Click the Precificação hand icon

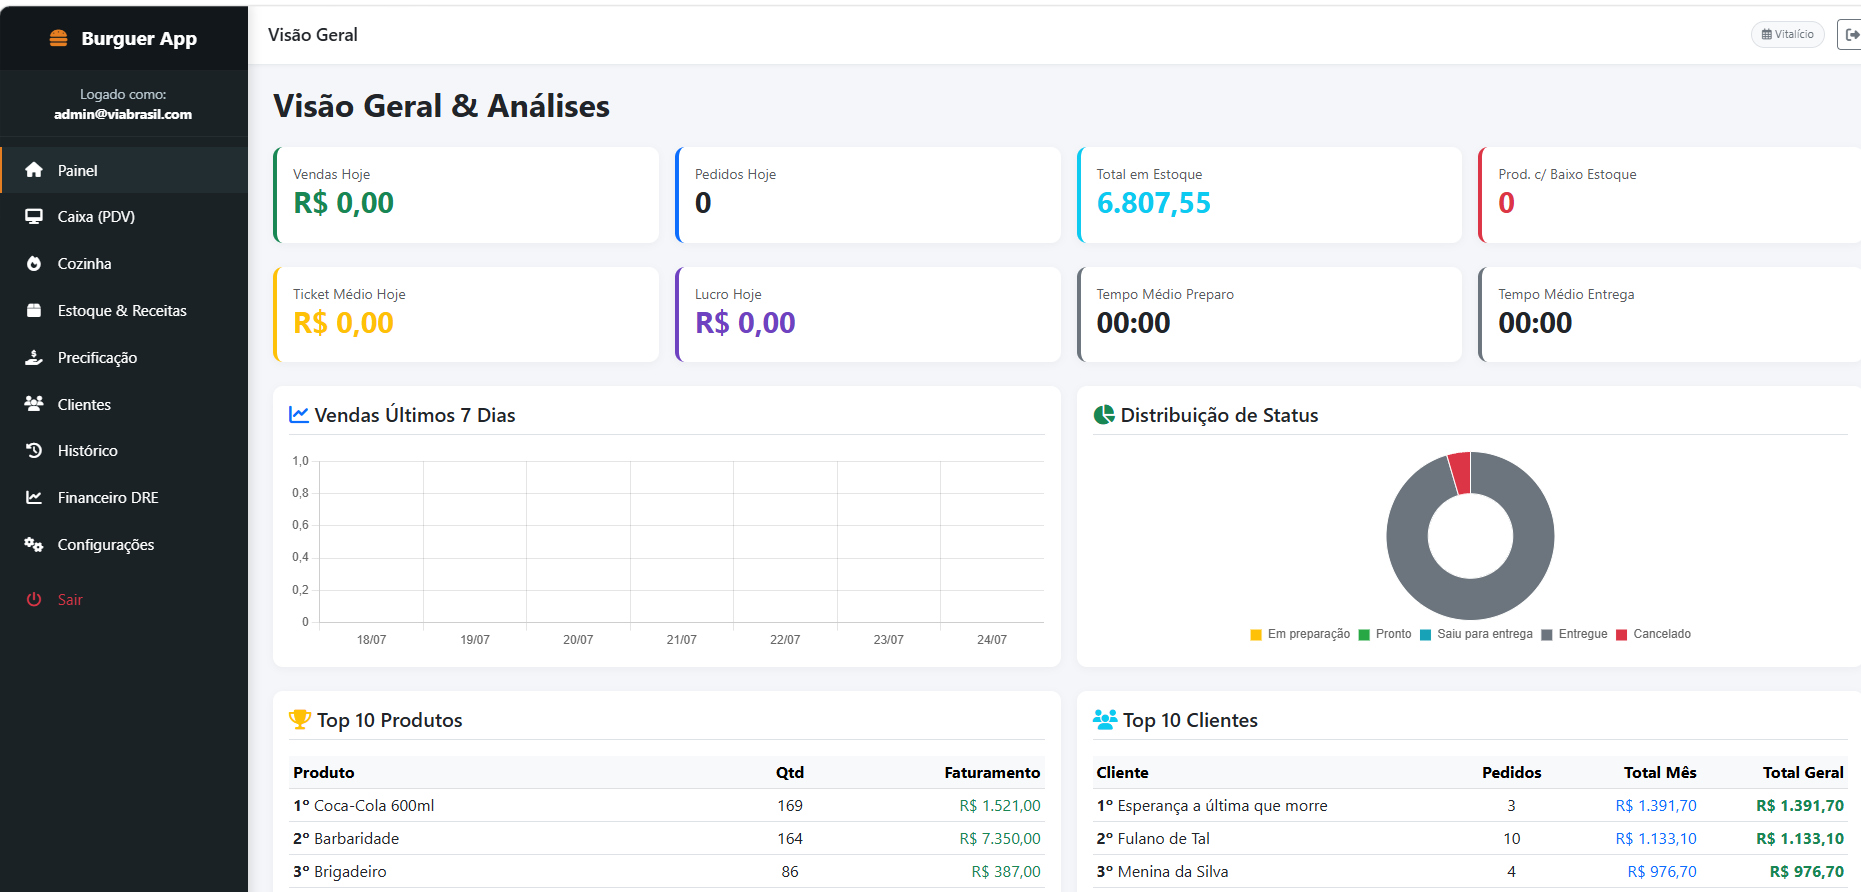click(34, 358)
